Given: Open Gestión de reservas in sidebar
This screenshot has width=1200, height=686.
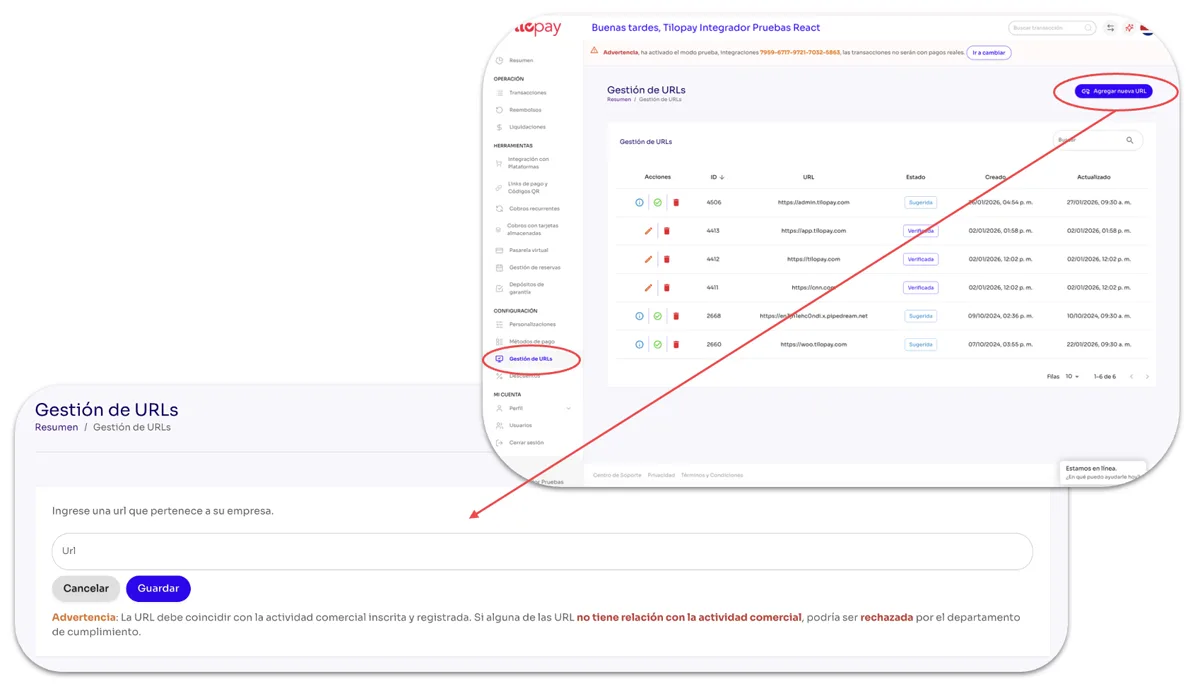Looking at the screenshot, I should tap(534, 268).
